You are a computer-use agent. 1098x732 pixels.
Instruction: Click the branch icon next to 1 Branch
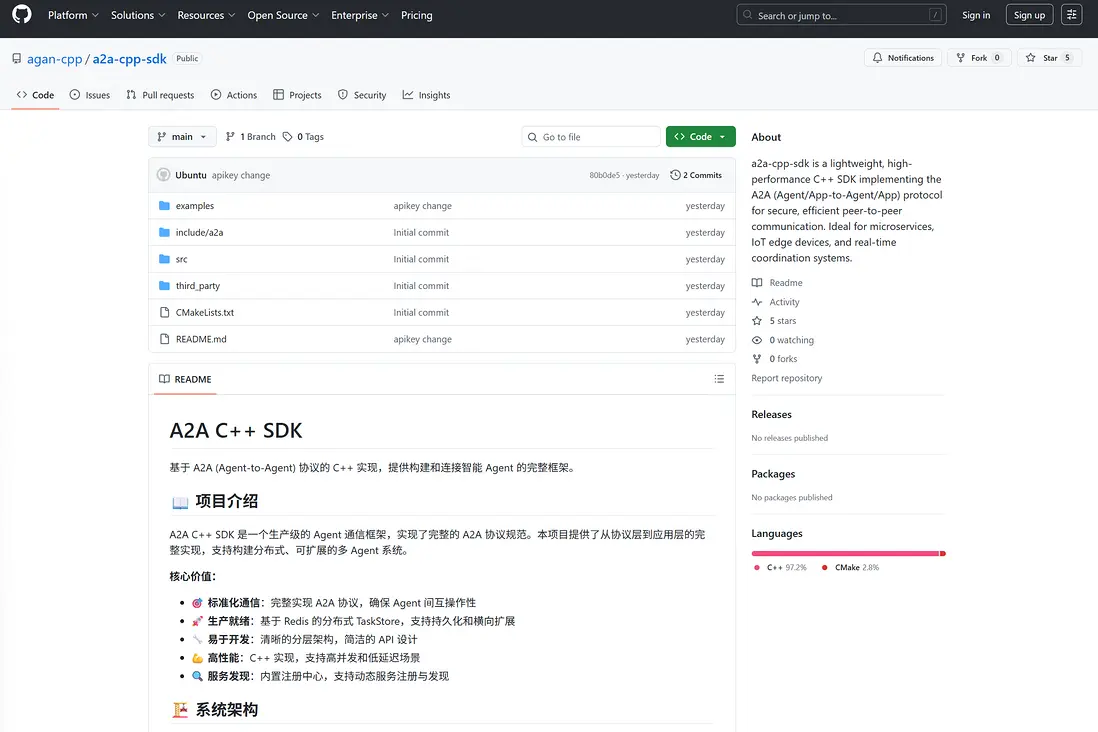pos(230,137)
